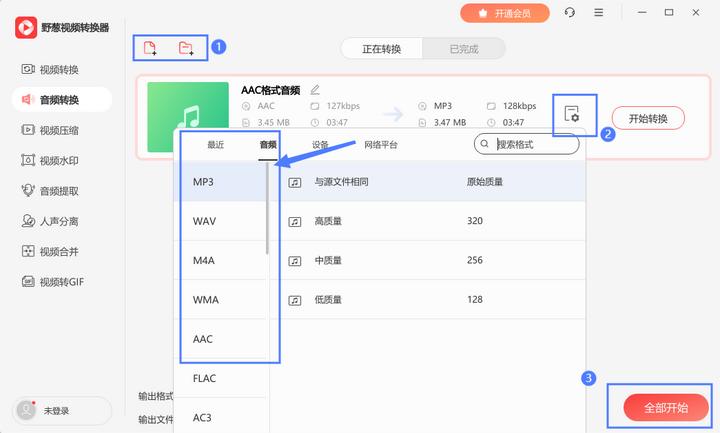The image size is (720, 433).
Task: Choose FLAC format in list
Action: click(x=221, y=378)
